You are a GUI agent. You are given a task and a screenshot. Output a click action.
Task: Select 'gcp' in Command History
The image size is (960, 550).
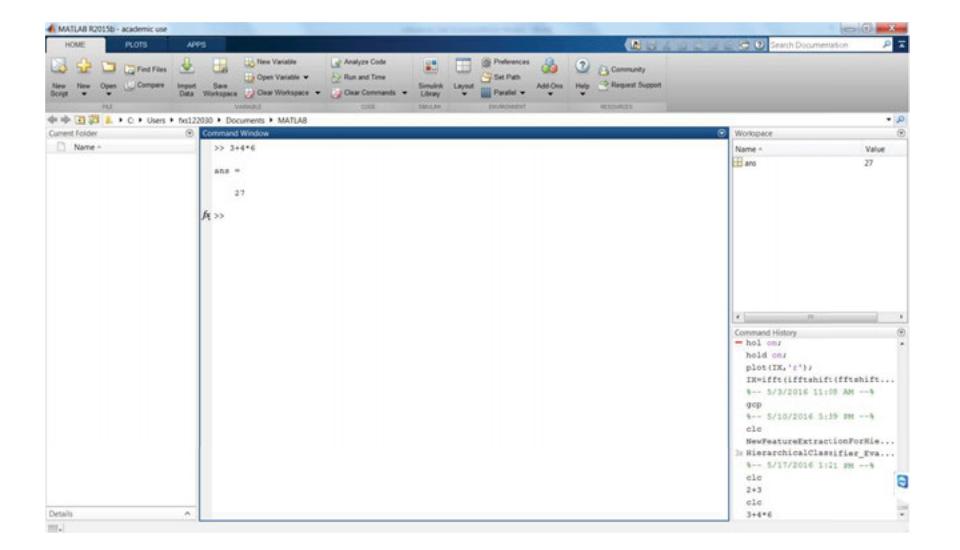754,404
